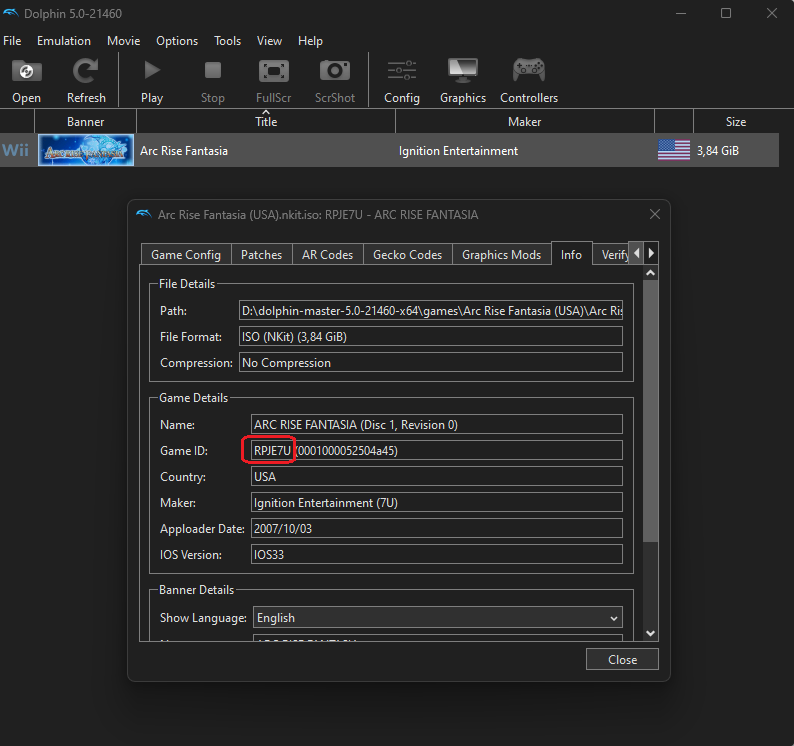Open the Emulation menu
Screen dimensions: 794x746
click(x=64, y=41)
